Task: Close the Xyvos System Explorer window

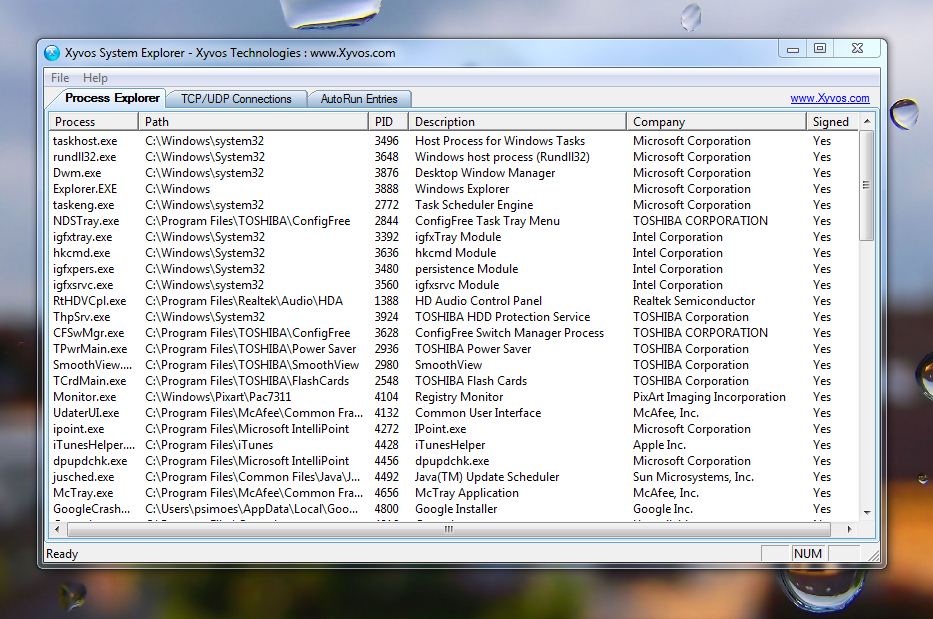Action: coord(857,49)
